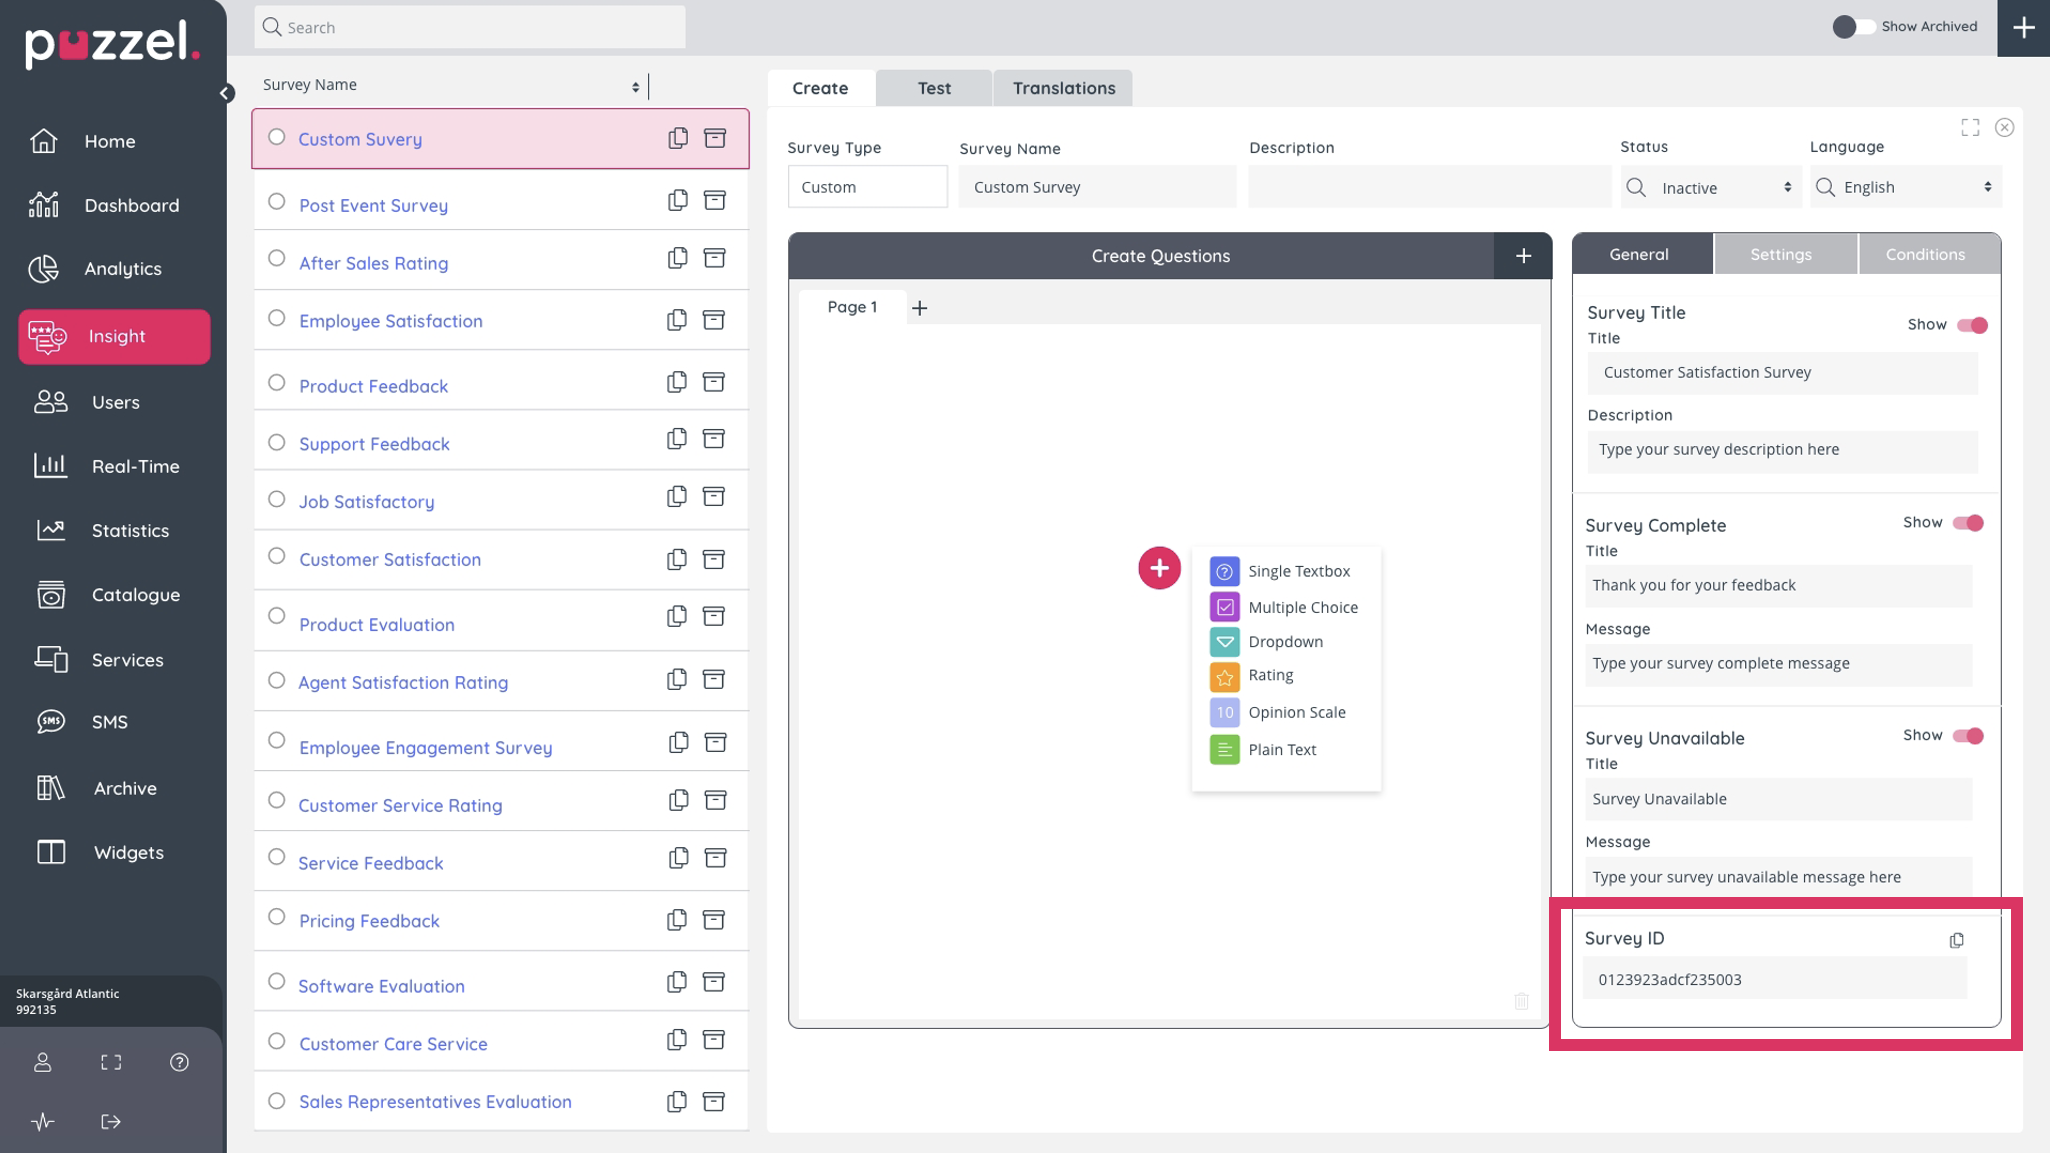The height and width of the screenshot is (1154, 2050).
Task: Copy the Survey ID to clipboard
Action: point(1956,940)
